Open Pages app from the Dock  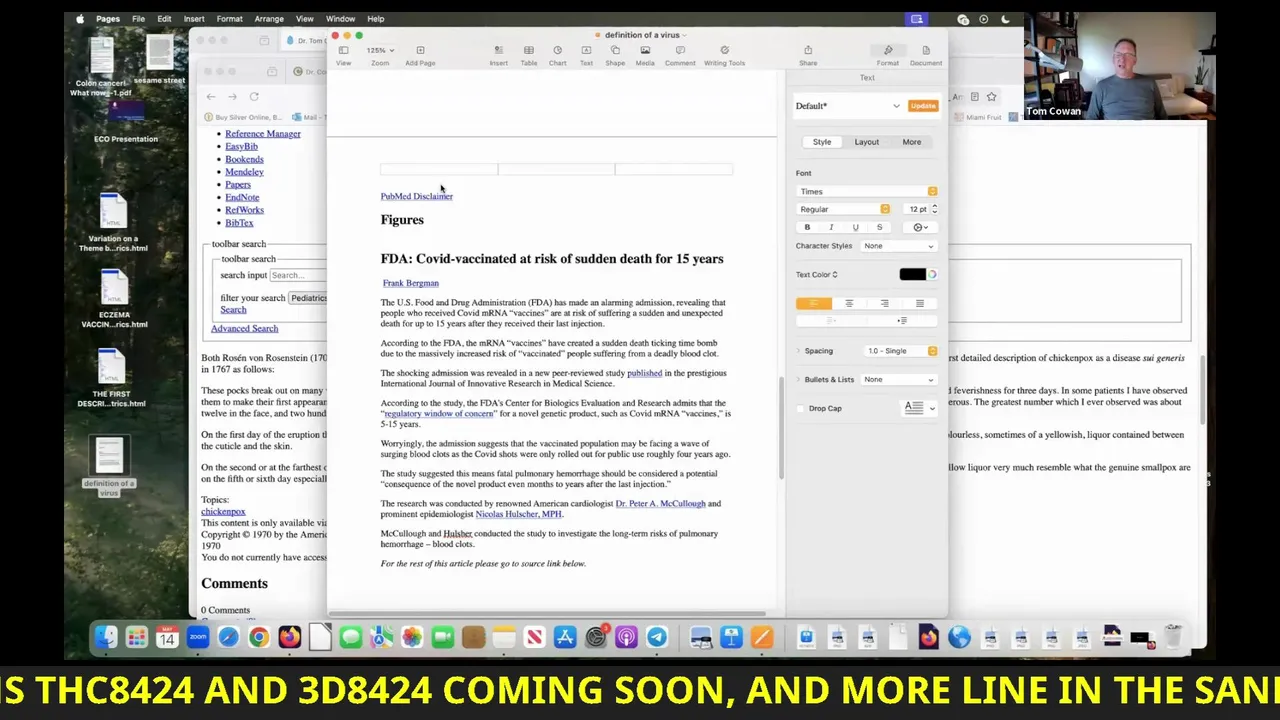(x=762, y=637)
